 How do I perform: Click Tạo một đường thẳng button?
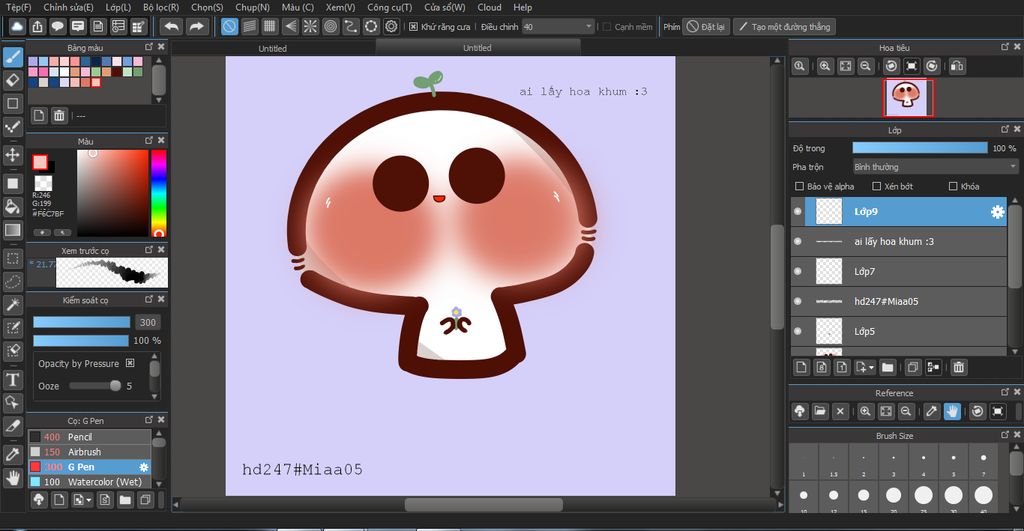784,27
